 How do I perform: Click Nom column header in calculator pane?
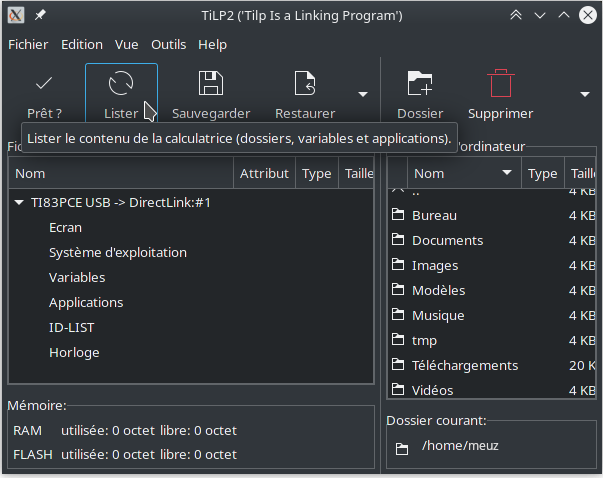pos(121,173)
